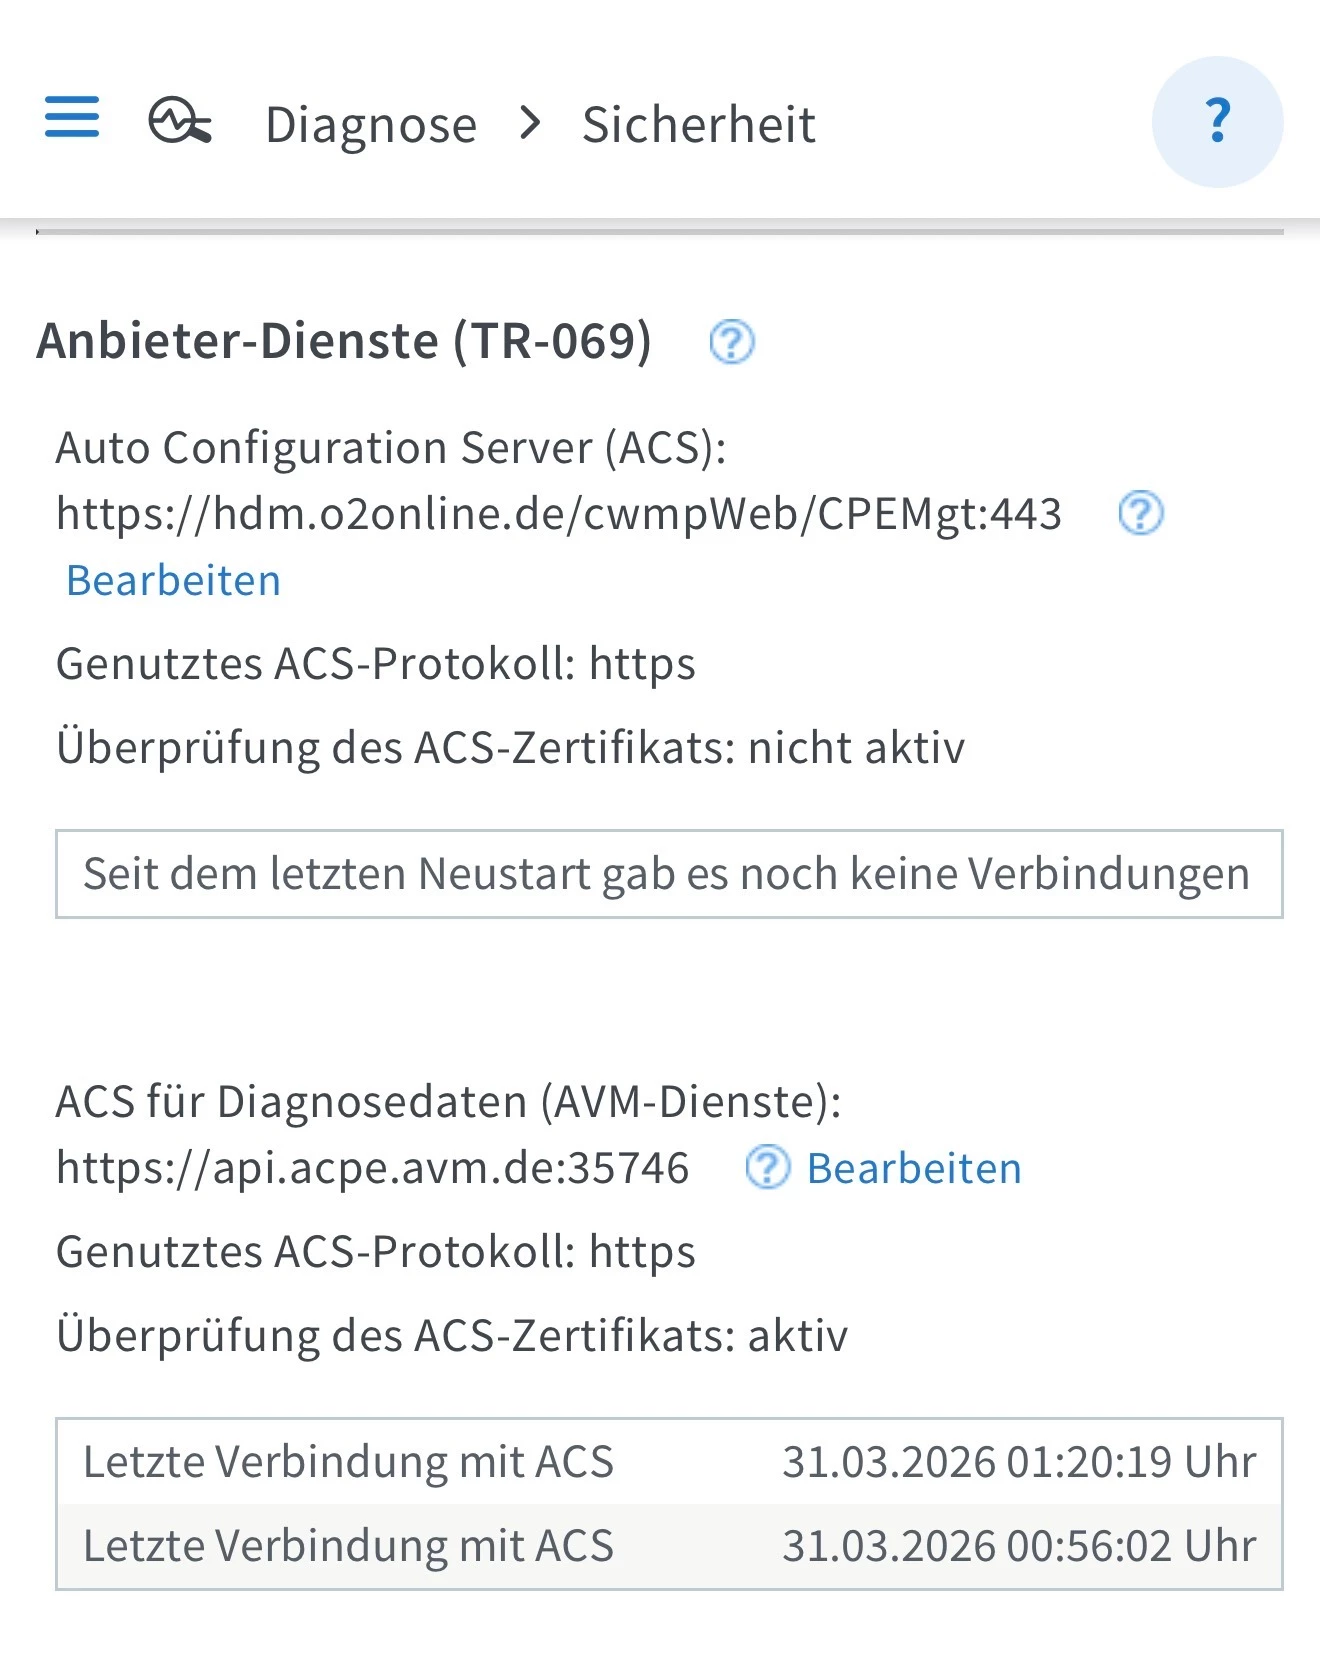Click 'Überprüfung des ACS-Zertifikats: nicht aktiv' line

(x=510, y=748)
